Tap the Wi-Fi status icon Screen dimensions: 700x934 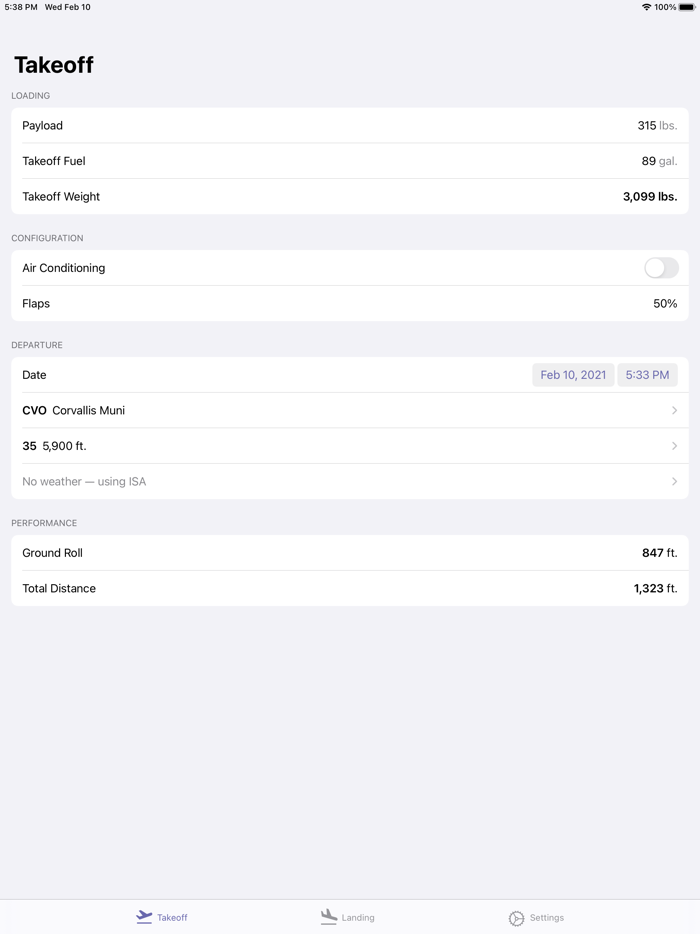[646, 7]
